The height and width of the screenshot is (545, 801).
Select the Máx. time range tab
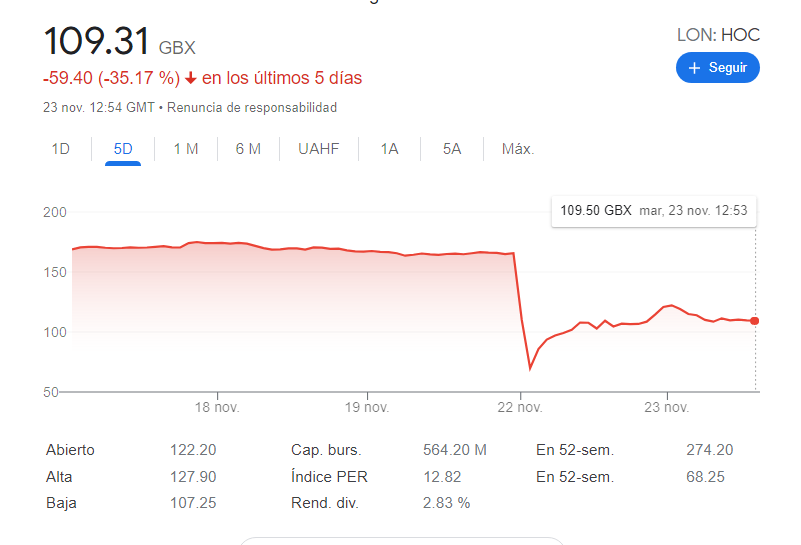(518, 149)
